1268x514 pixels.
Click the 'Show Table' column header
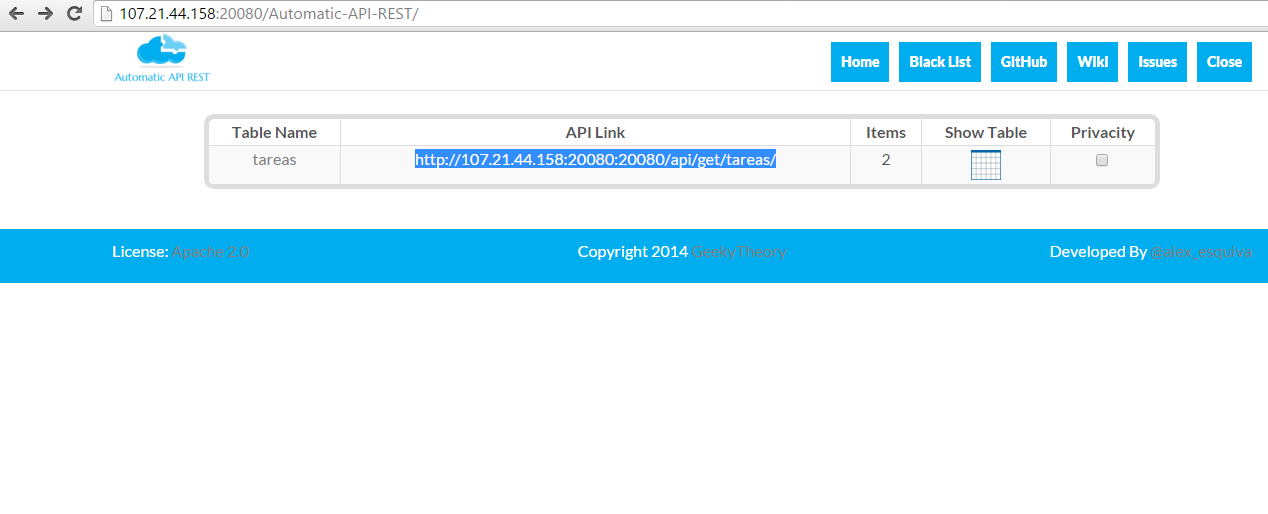pos(986,132)
